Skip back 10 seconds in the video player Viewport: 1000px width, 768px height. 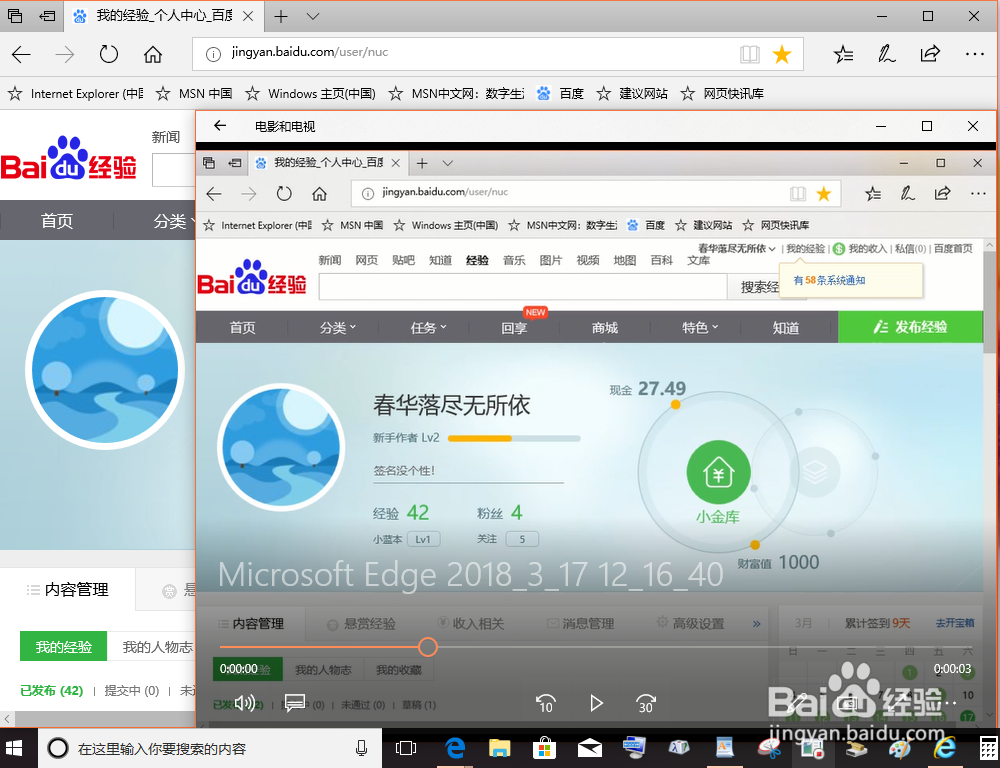click(x=546, y=703)
